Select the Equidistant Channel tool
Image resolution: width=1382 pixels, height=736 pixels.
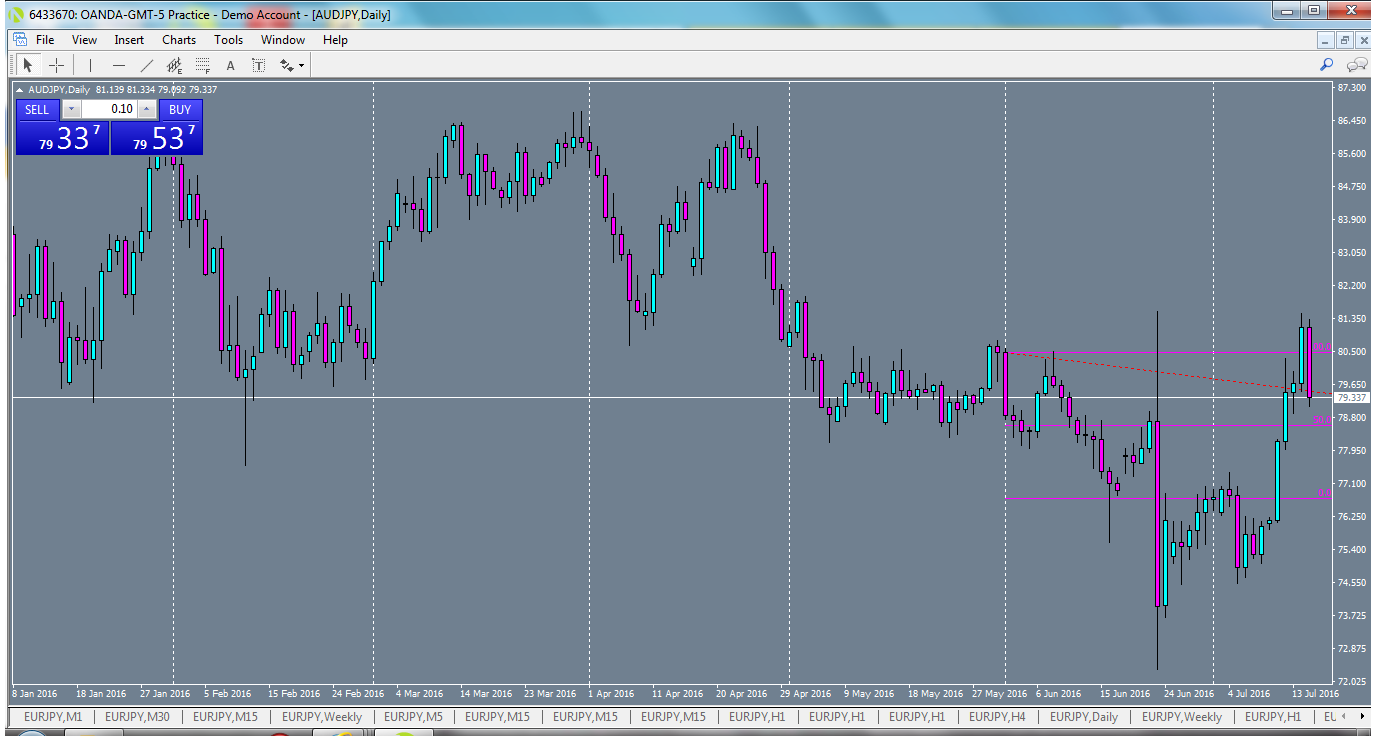(174, 64)
